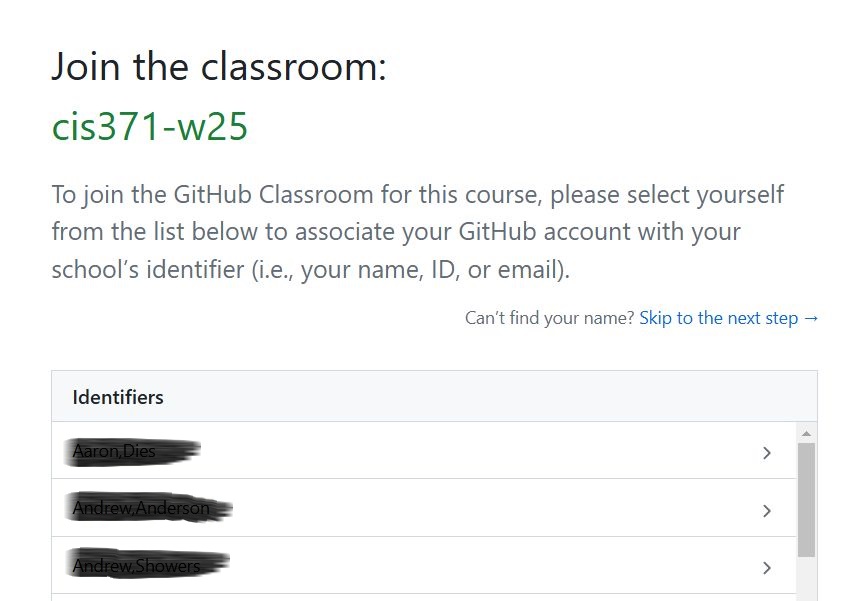Choose the Andrew,Showers identifier entry
Screen dimensions: 853x601
(x=424, y=566)
